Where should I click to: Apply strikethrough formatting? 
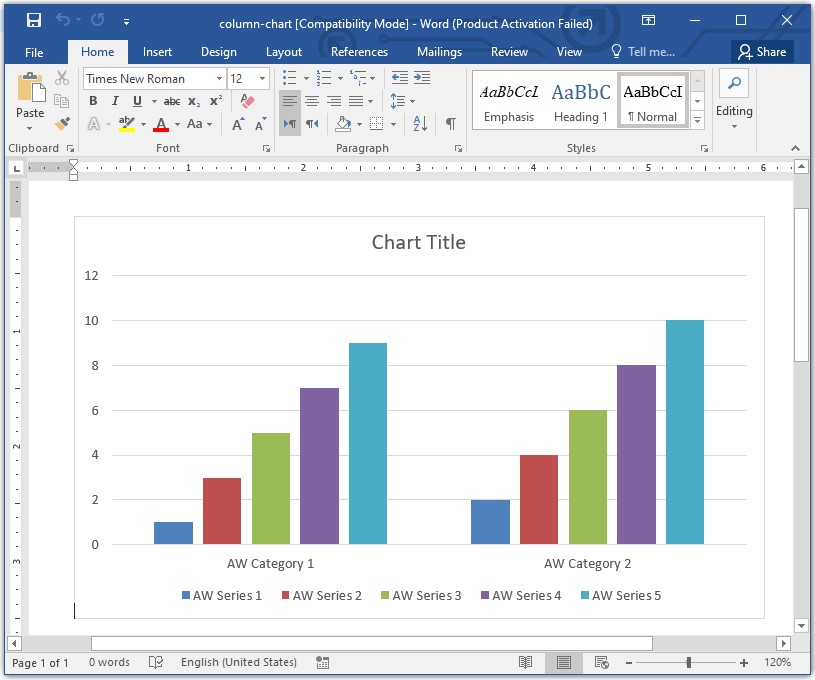[171, 101]
